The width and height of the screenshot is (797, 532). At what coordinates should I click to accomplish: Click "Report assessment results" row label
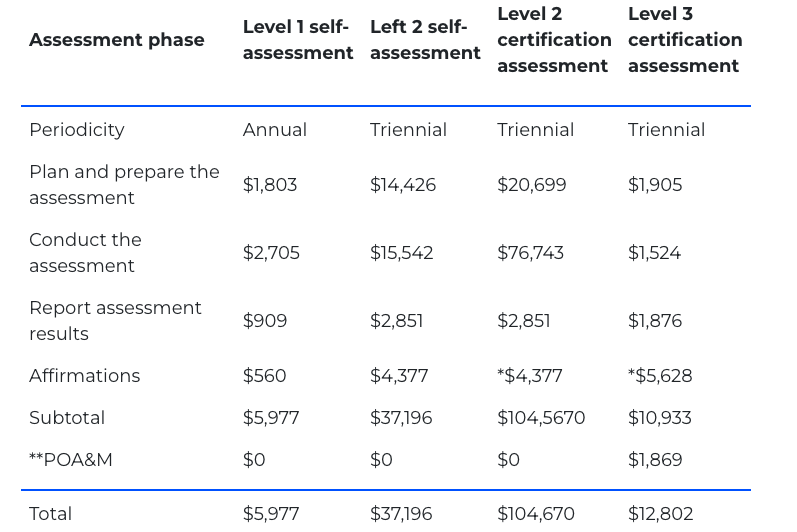(x=115, y=321)
